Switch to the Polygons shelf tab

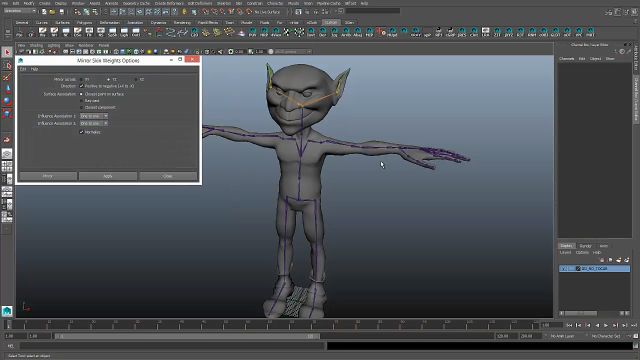point(84,23)
